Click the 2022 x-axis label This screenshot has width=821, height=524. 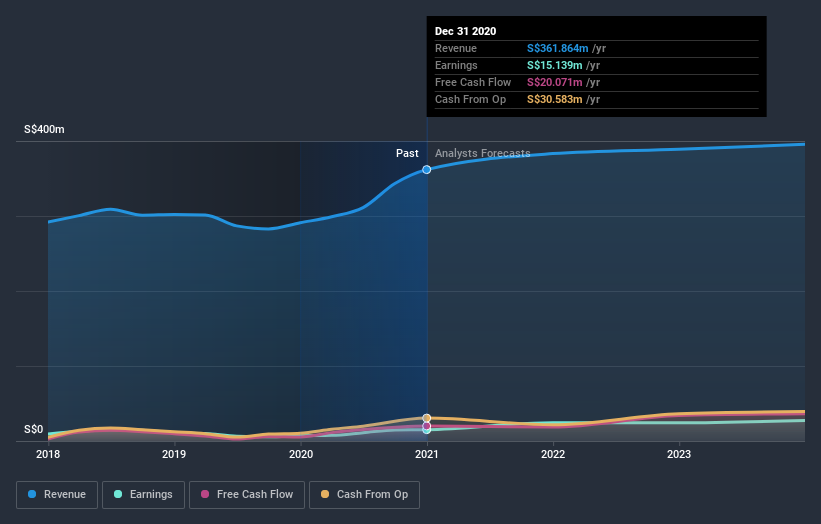coord(553,454)
